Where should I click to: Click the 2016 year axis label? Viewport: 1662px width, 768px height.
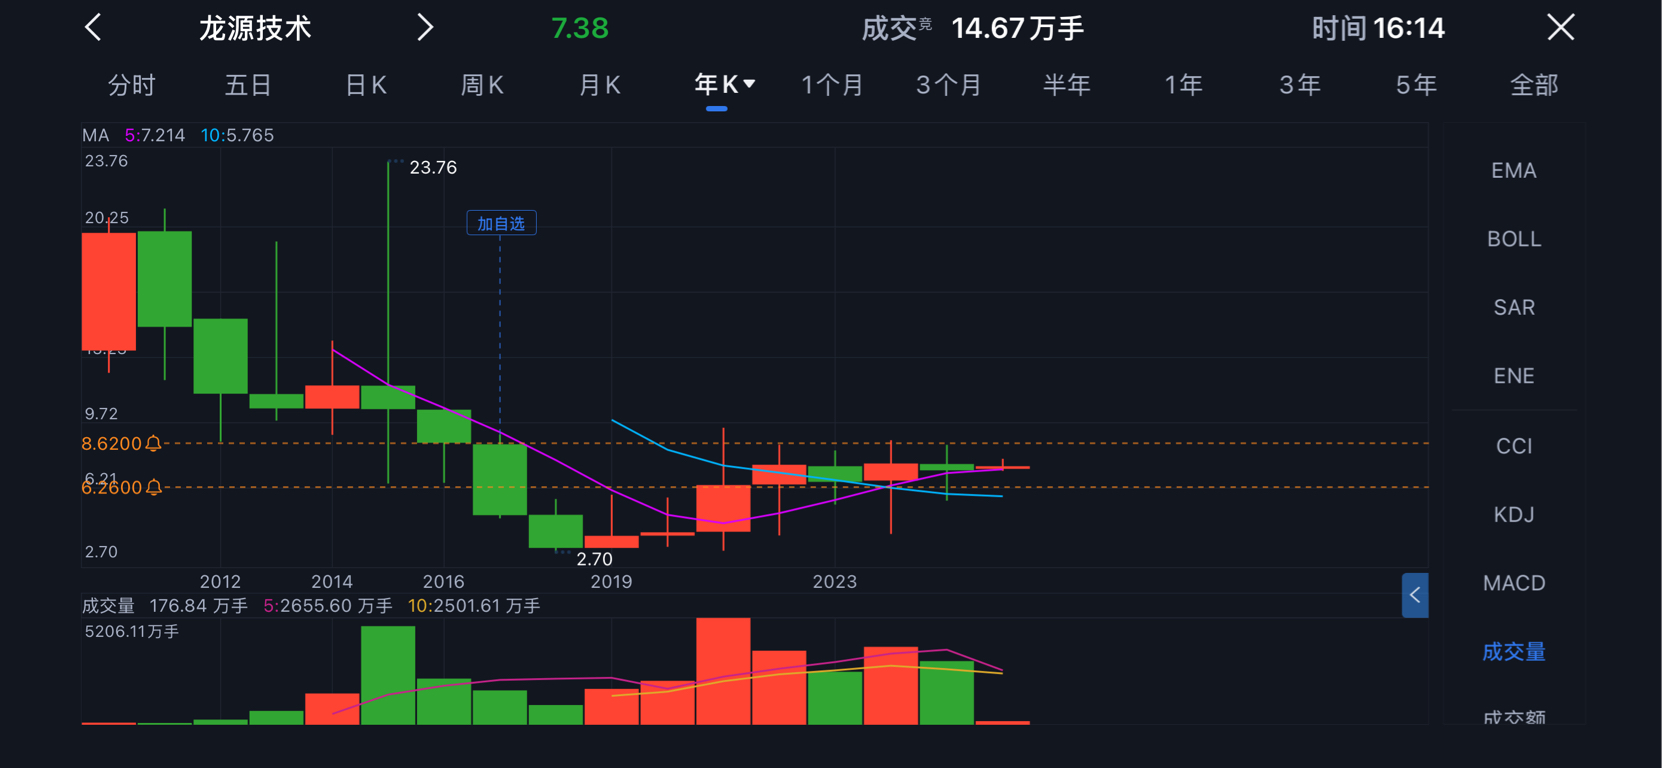(443, 581)
